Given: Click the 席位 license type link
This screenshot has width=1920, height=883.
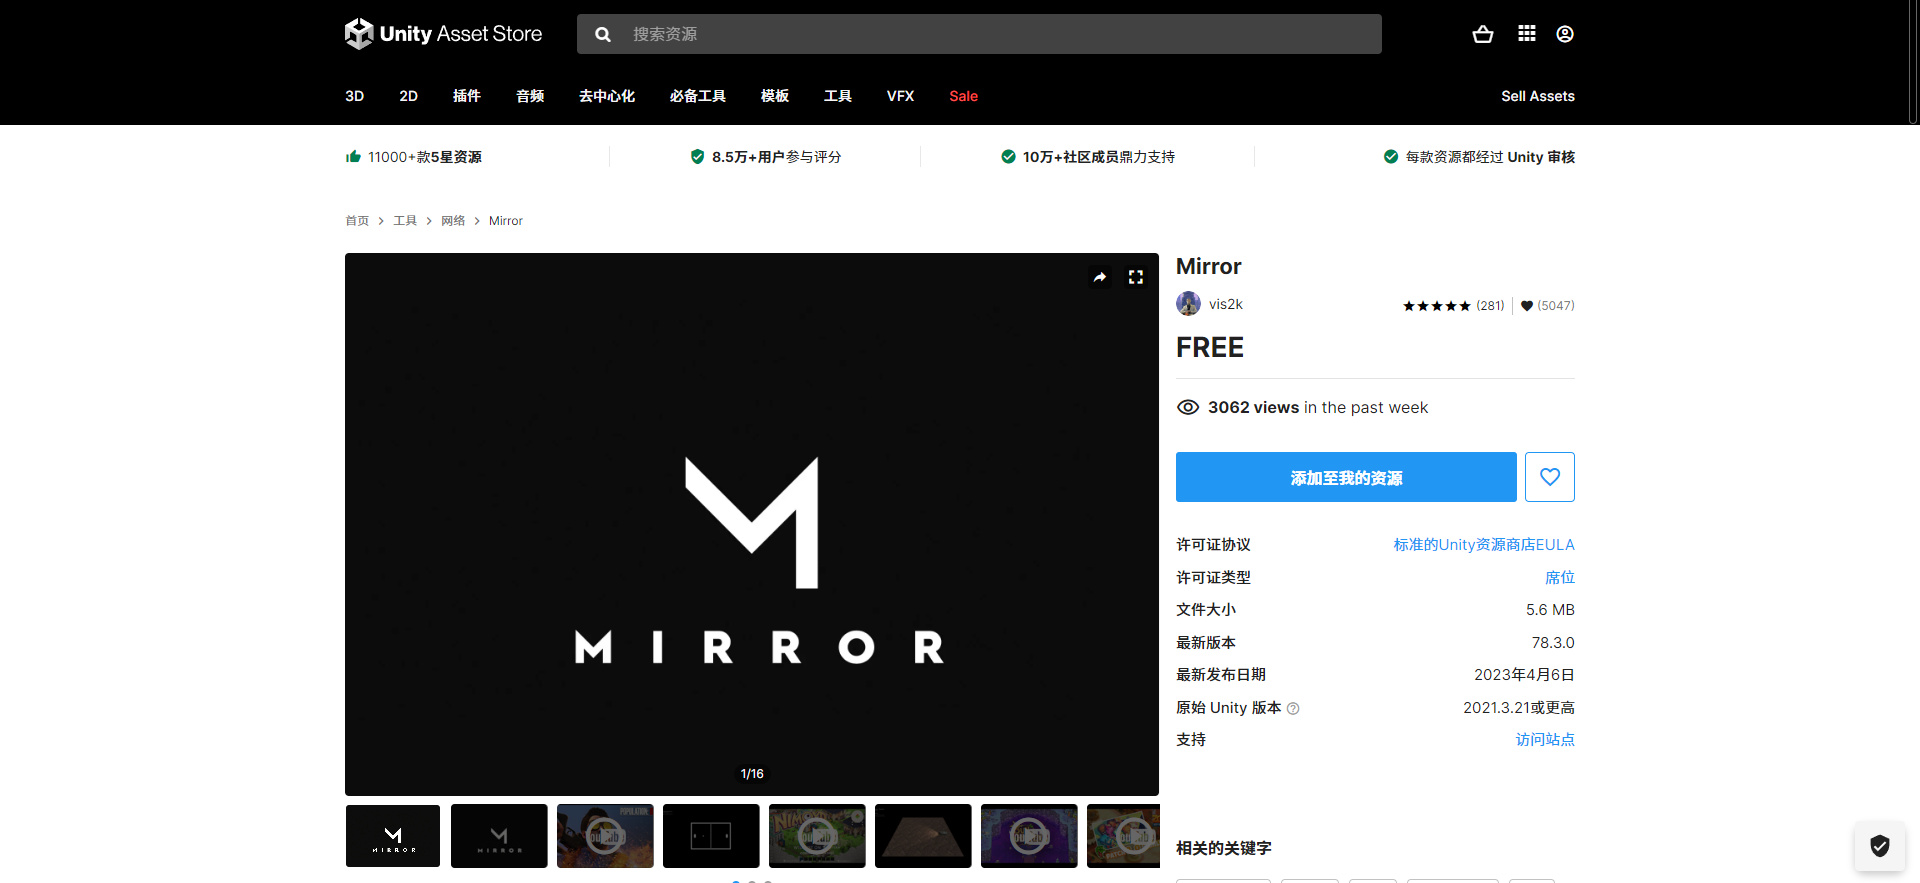Looking at the screenshot, I should 1560,577.
